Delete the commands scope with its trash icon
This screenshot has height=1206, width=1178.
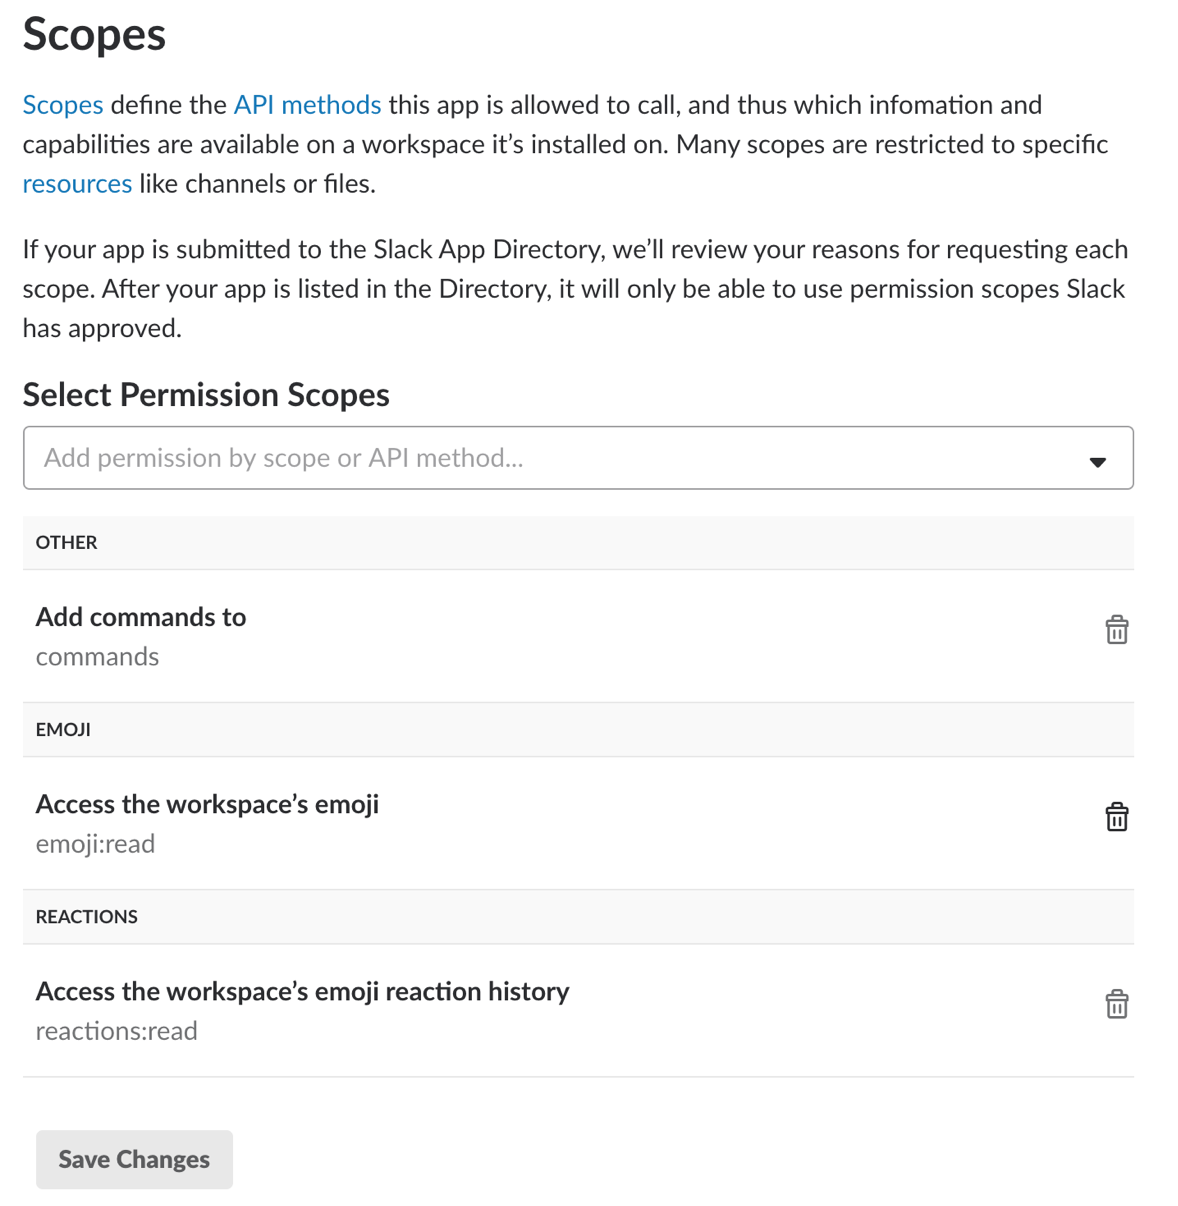coord(1116,630)
